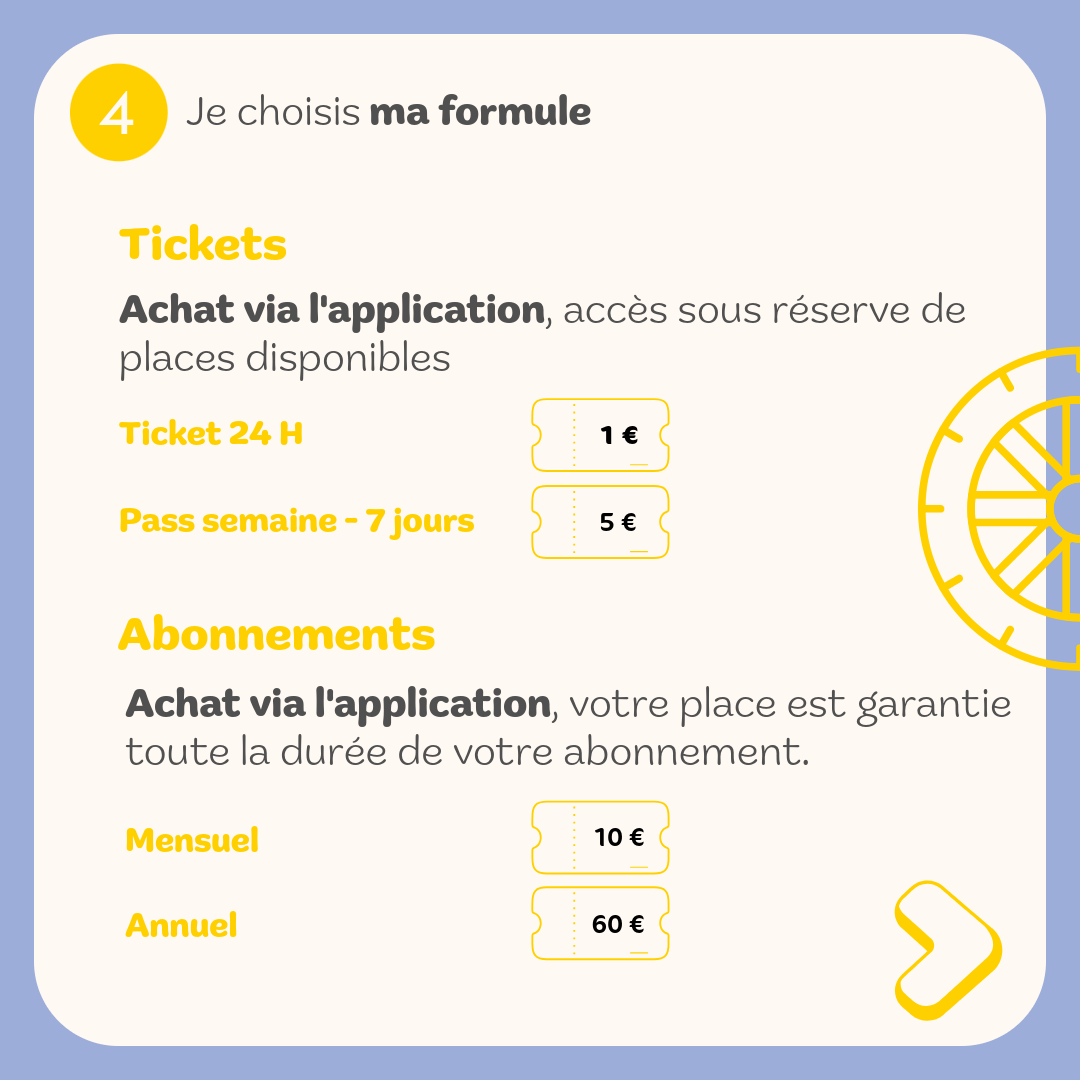Click 'votre place est garantie' text
1080x1080 pixels.
point(789,704)
